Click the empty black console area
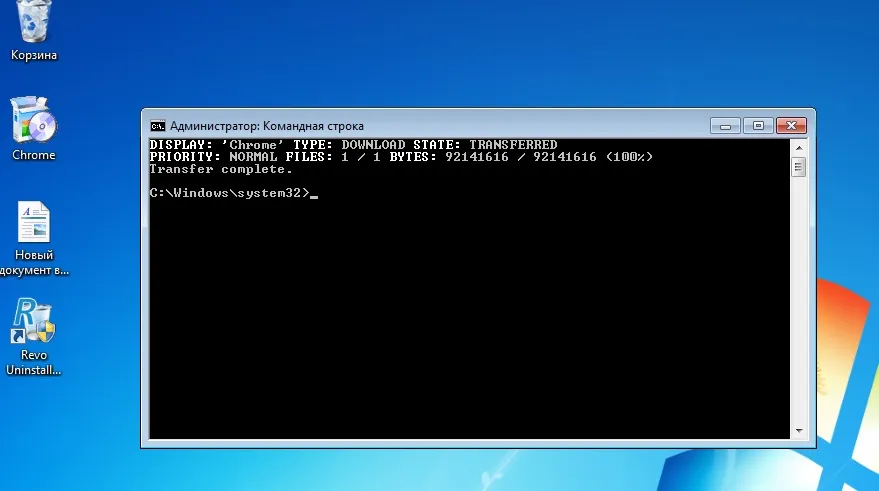Screen dimensions: 879x491 click(470, 319)
